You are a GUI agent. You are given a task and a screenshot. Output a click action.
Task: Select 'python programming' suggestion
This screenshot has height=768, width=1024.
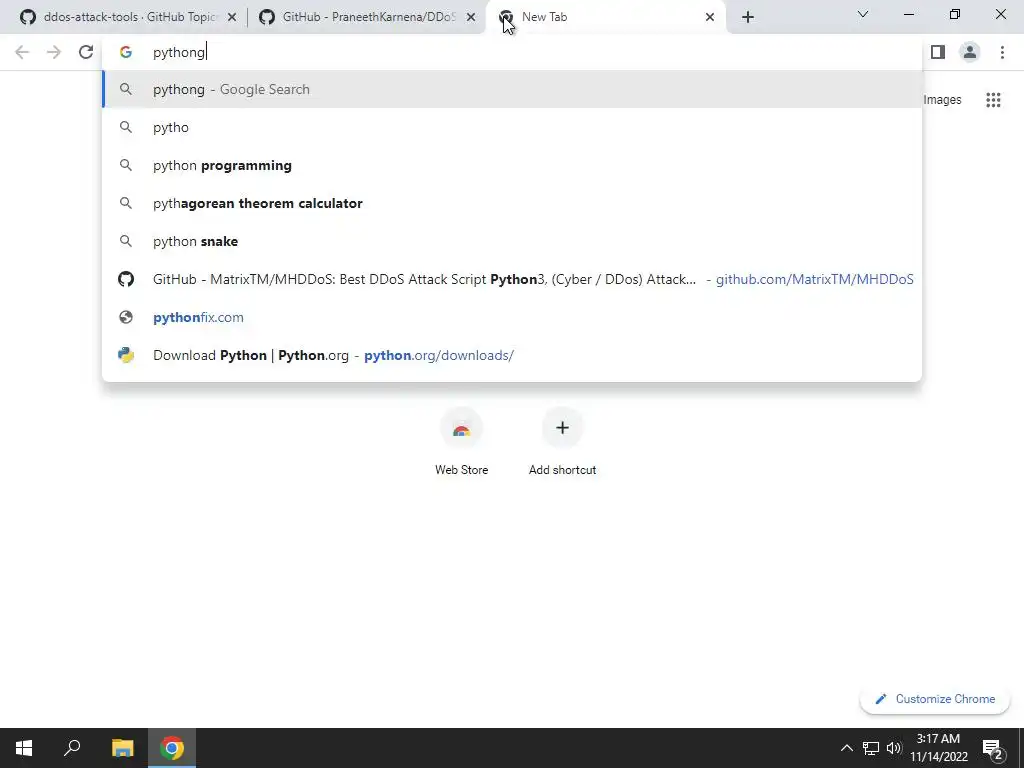(x=512, y=165)
